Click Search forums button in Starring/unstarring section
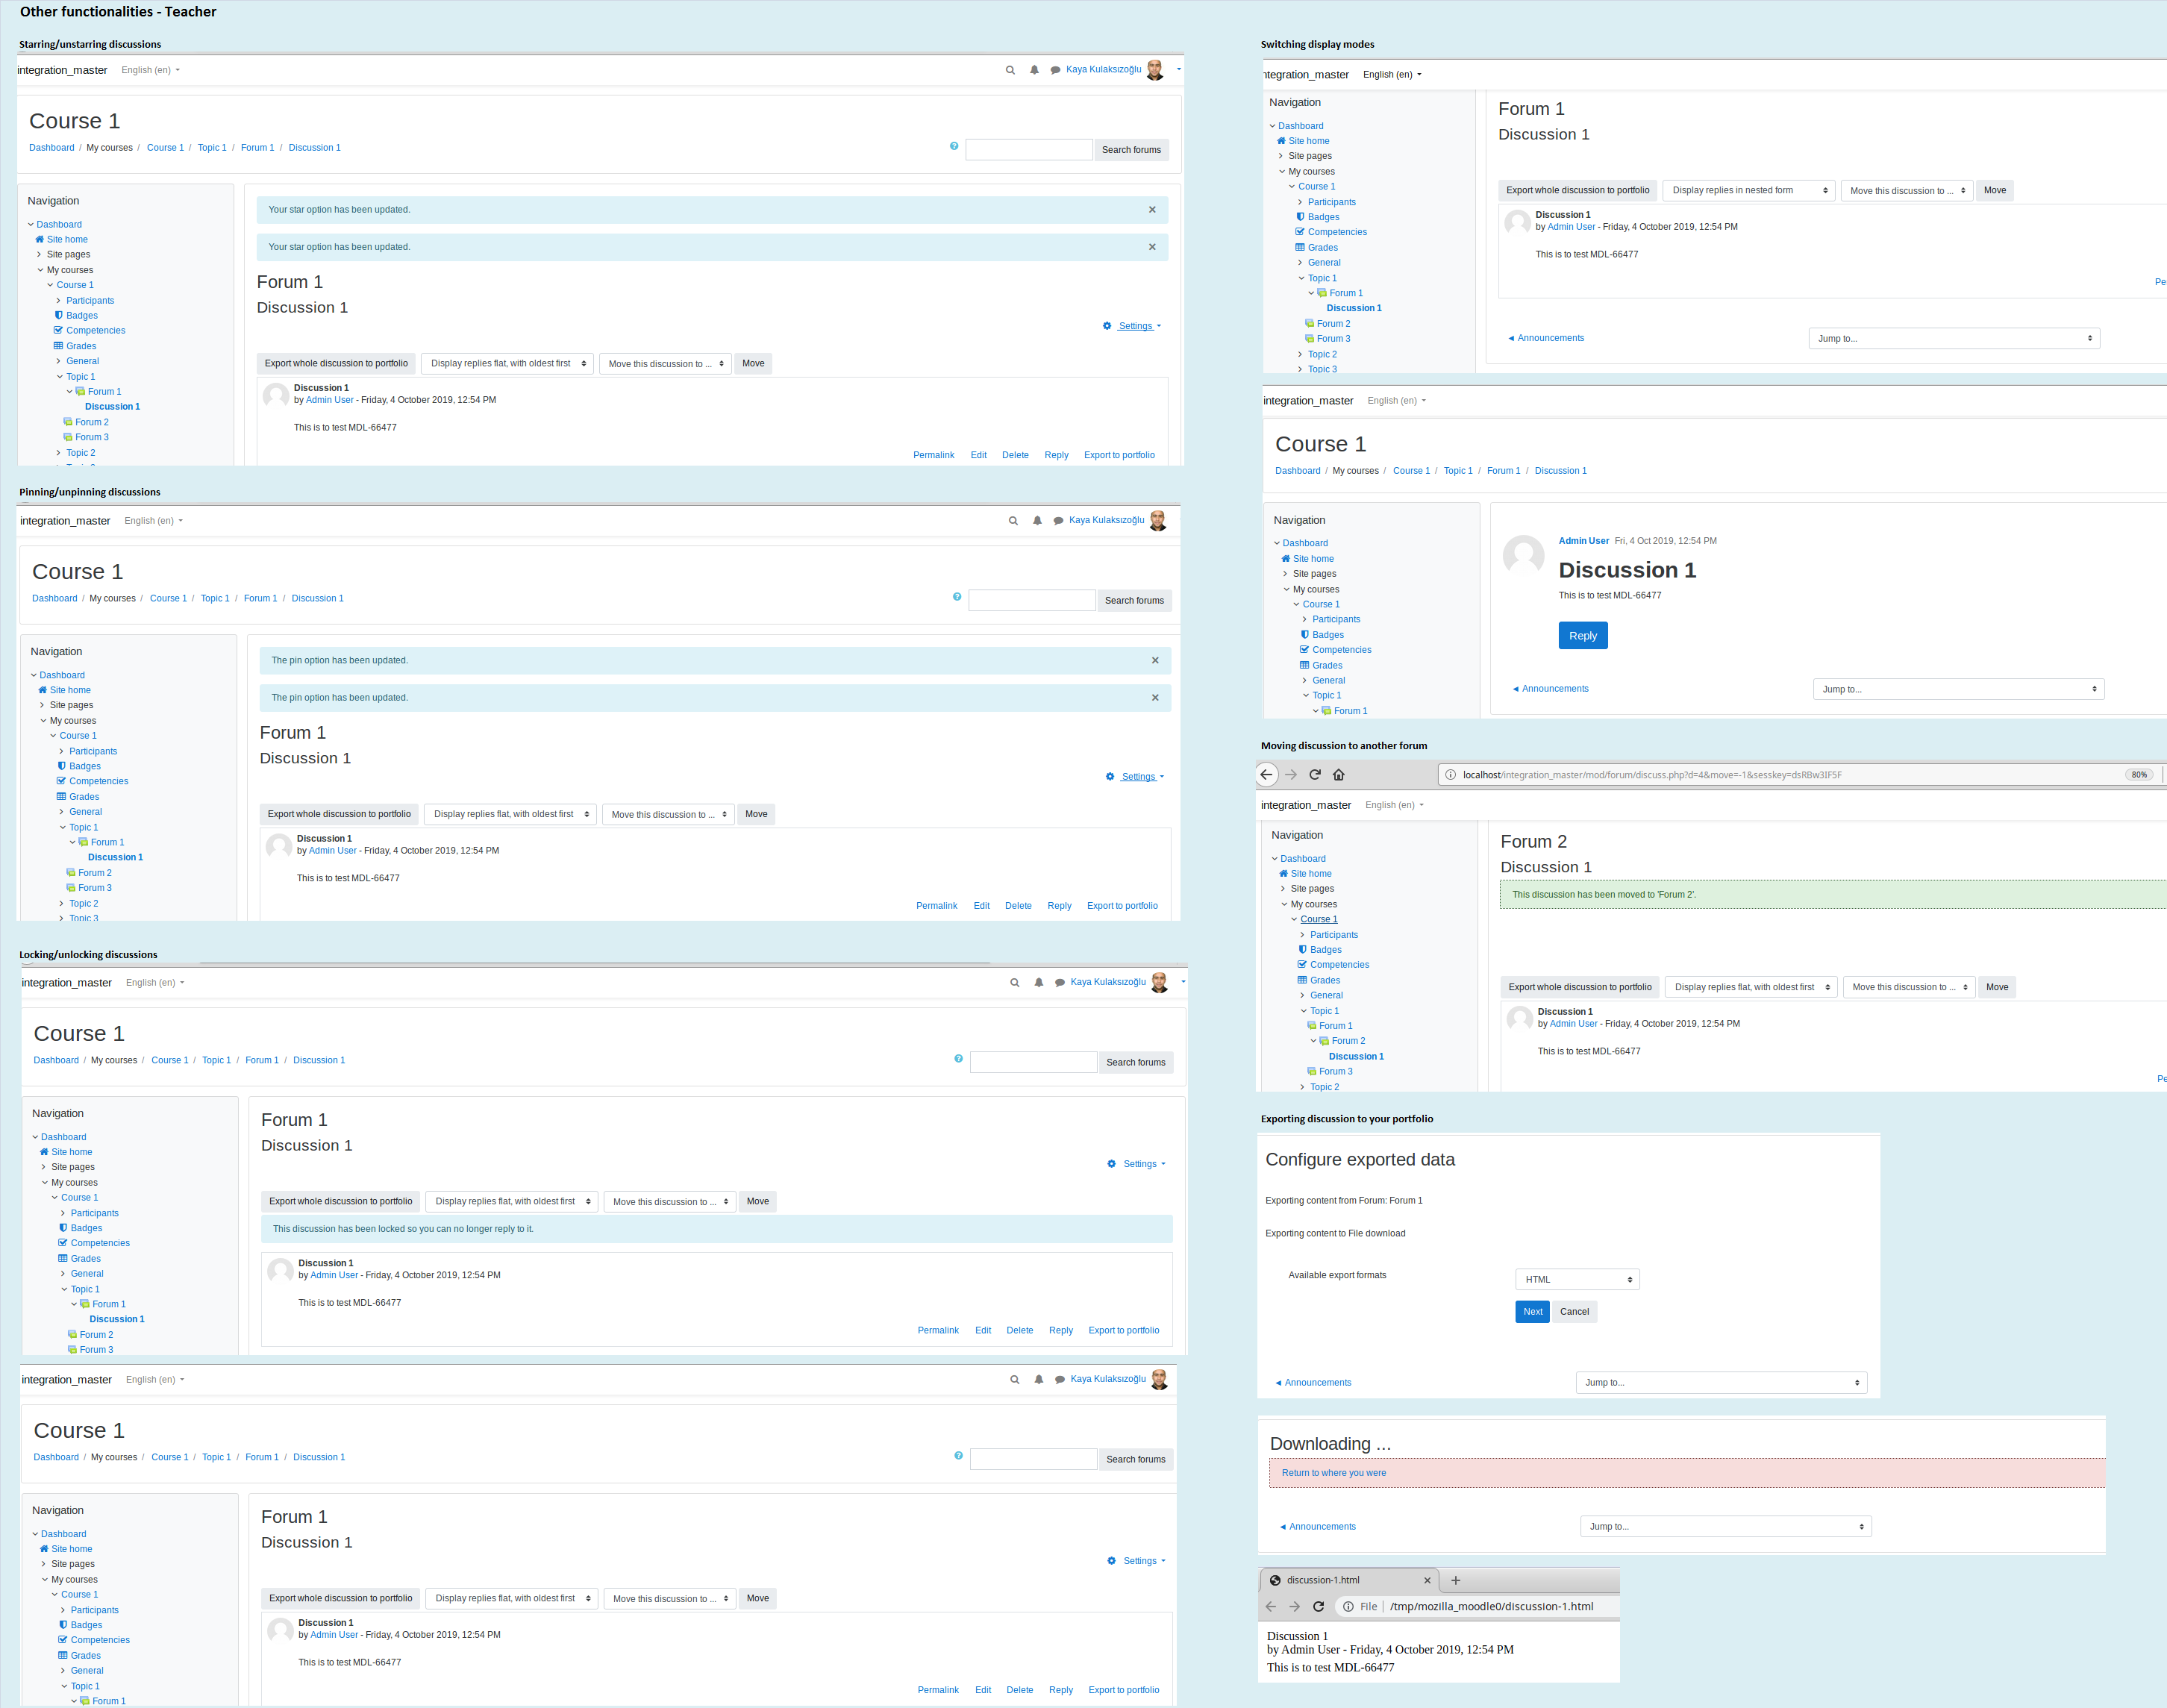2167x1708 pixels. click(1132, 150)
